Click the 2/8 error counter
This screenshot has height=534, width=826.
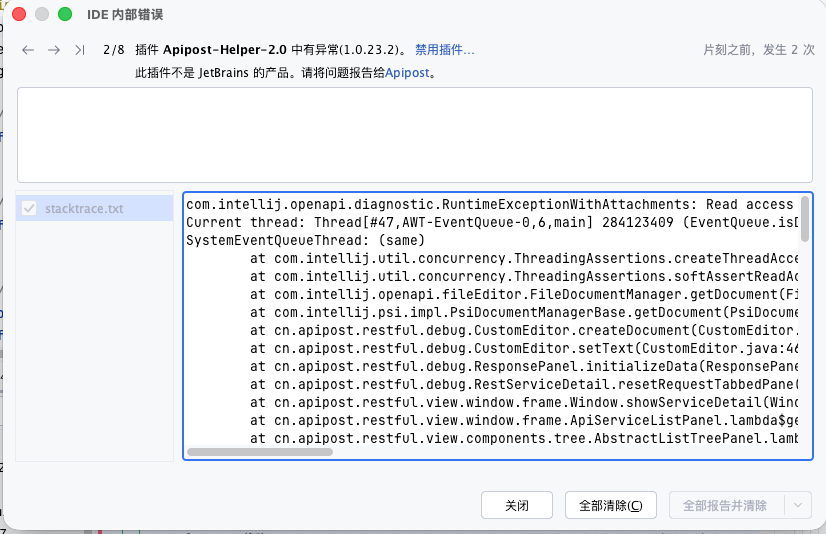click(x=114, y=50)
